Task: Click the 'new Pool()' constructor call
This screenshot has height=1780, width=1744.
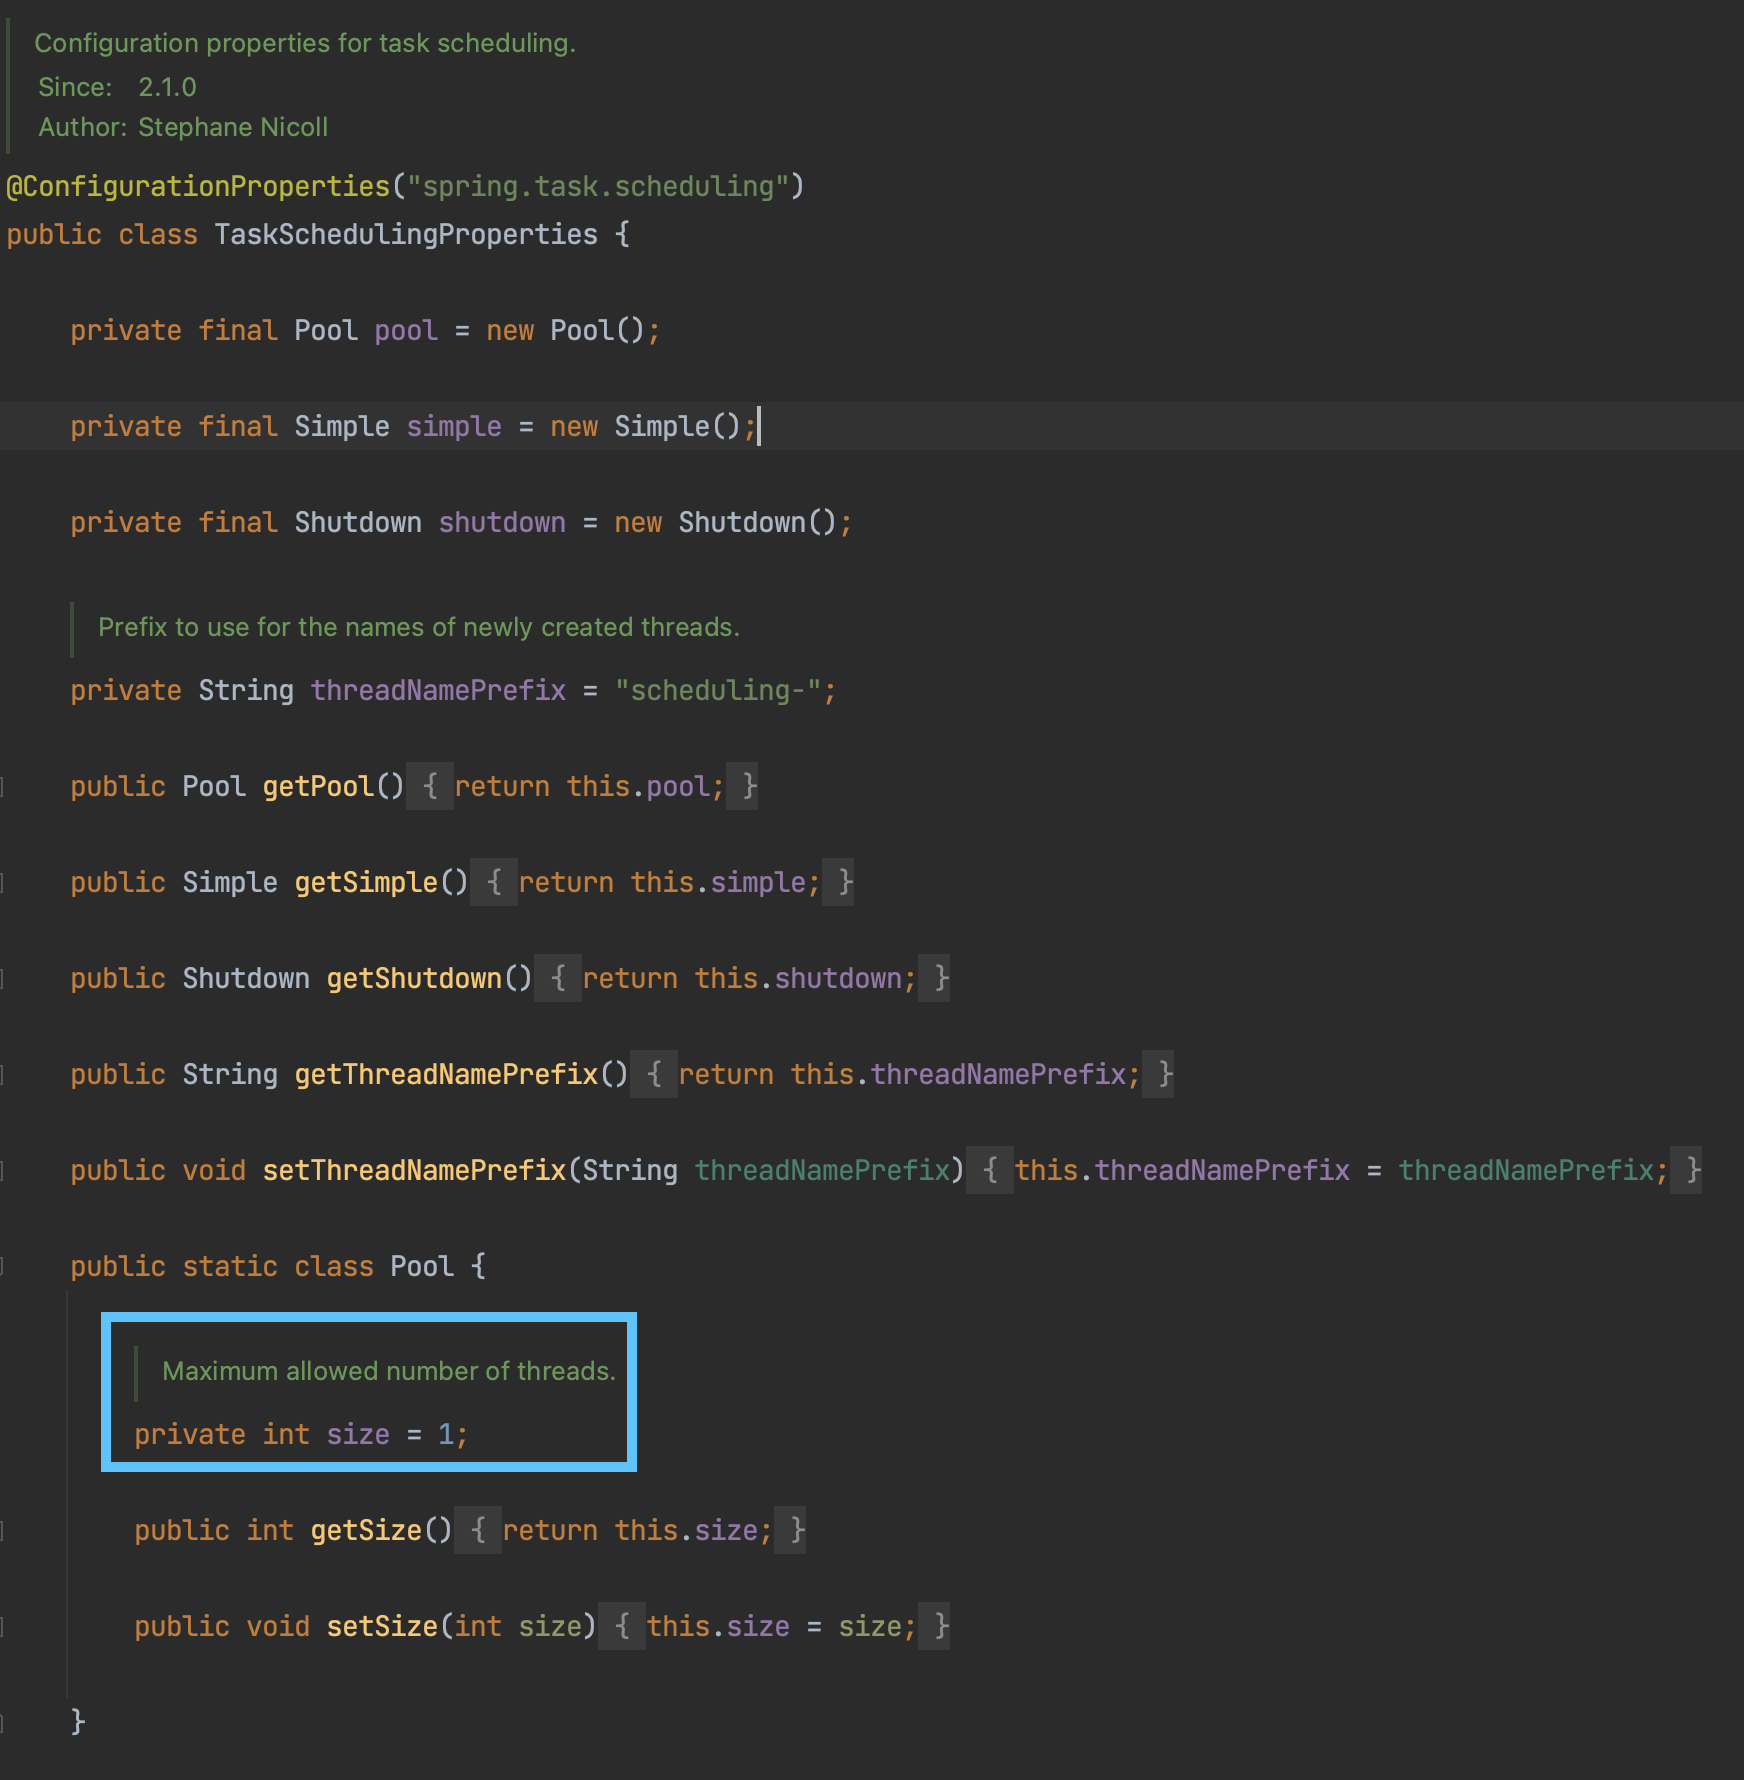Action: click(x=566, y=330)
